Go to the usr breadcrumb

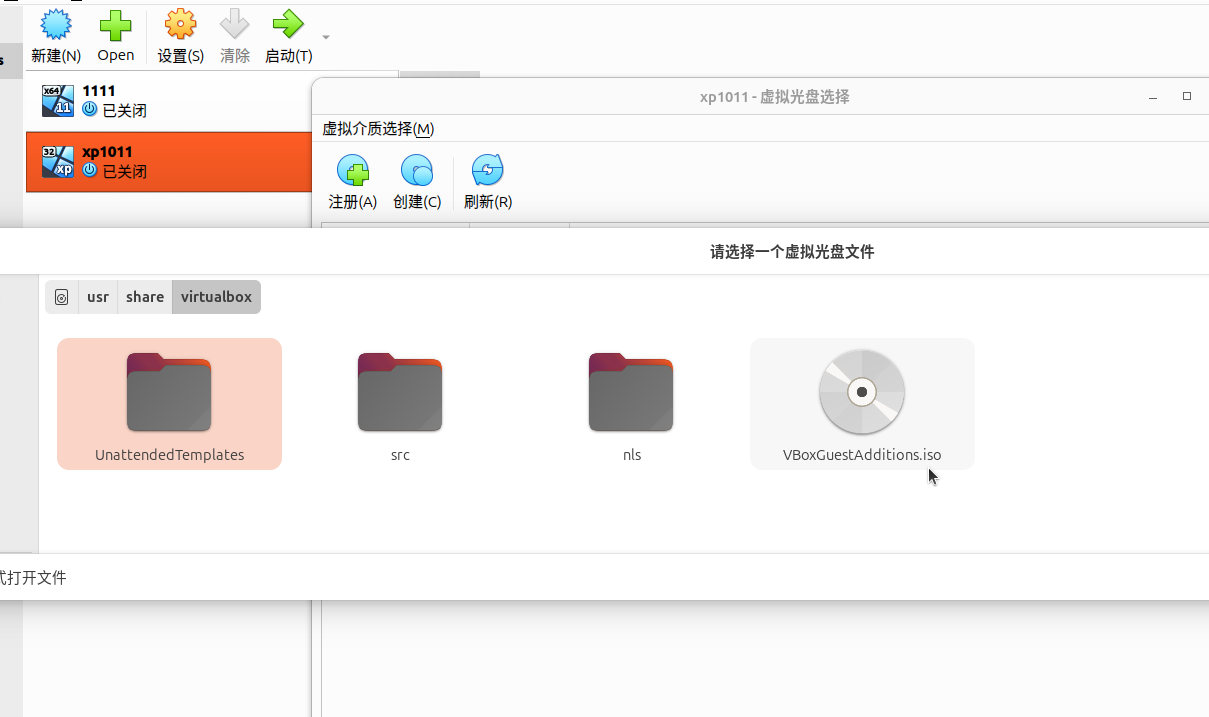click(x=98, y=297)
